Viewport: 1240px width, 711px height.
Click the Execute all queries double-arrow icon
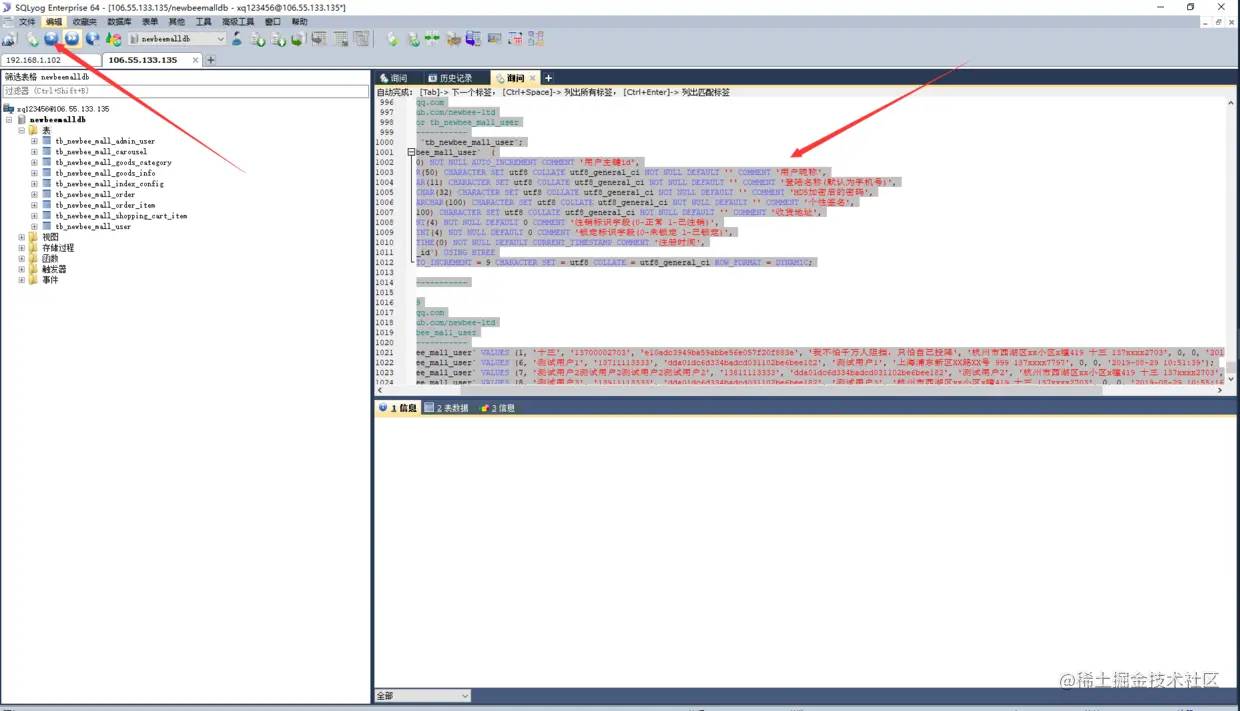(x=72, y=39)
